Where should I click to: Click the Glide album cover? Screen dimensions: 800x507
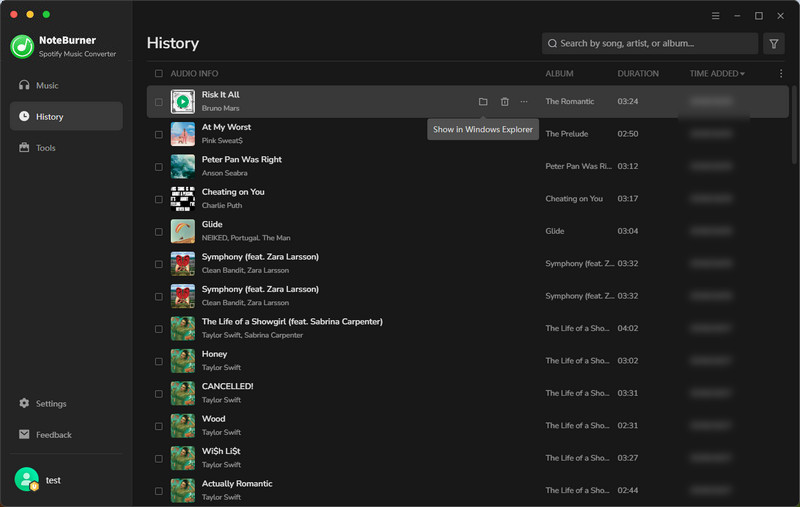183,231
